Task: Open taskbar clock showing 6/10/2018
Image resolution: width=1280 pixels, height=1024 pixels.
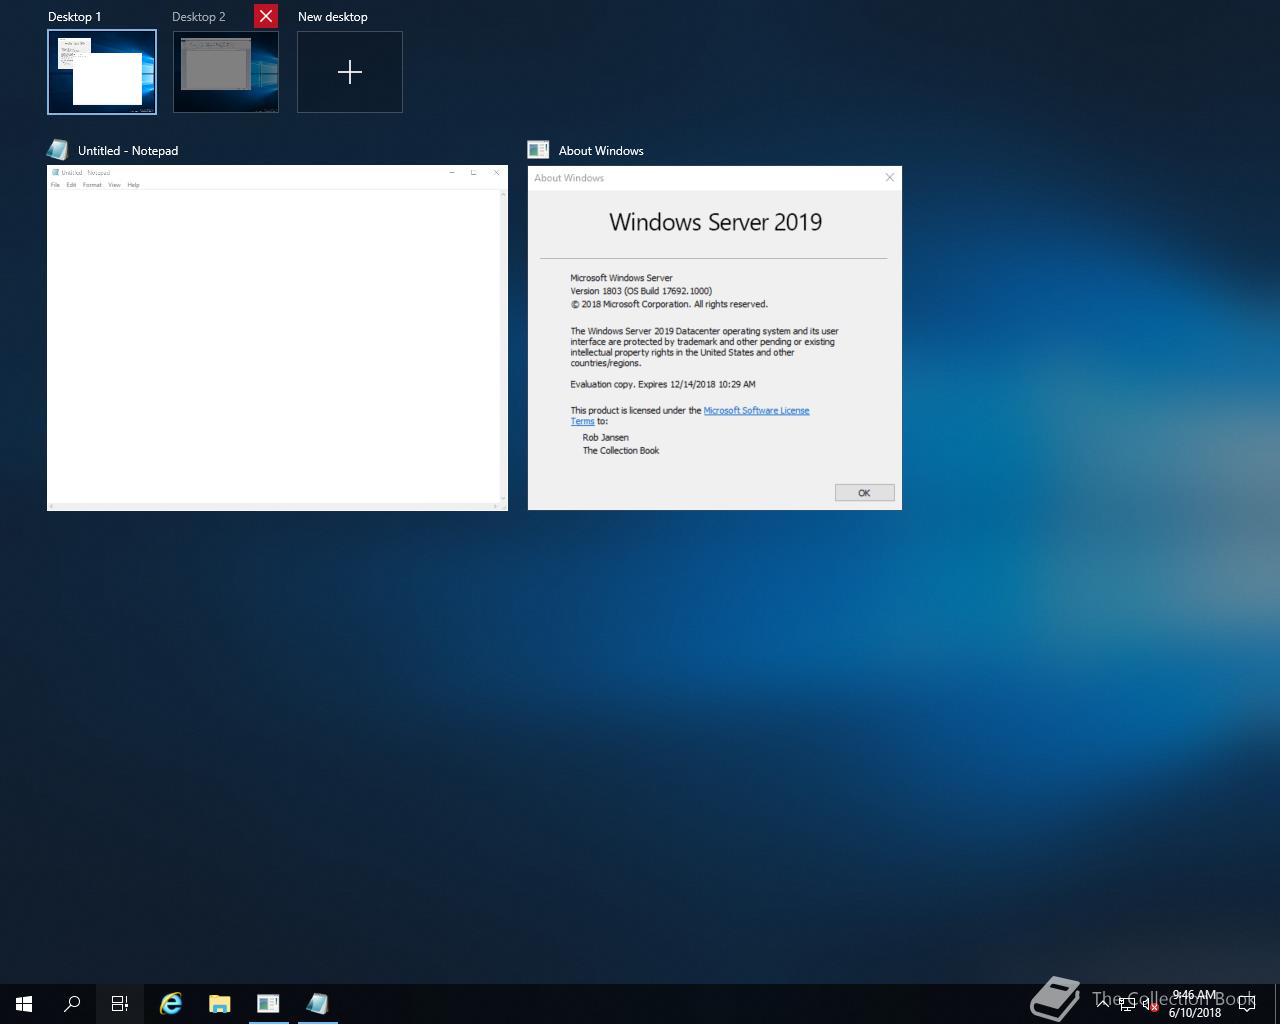Action: 1195,1004
